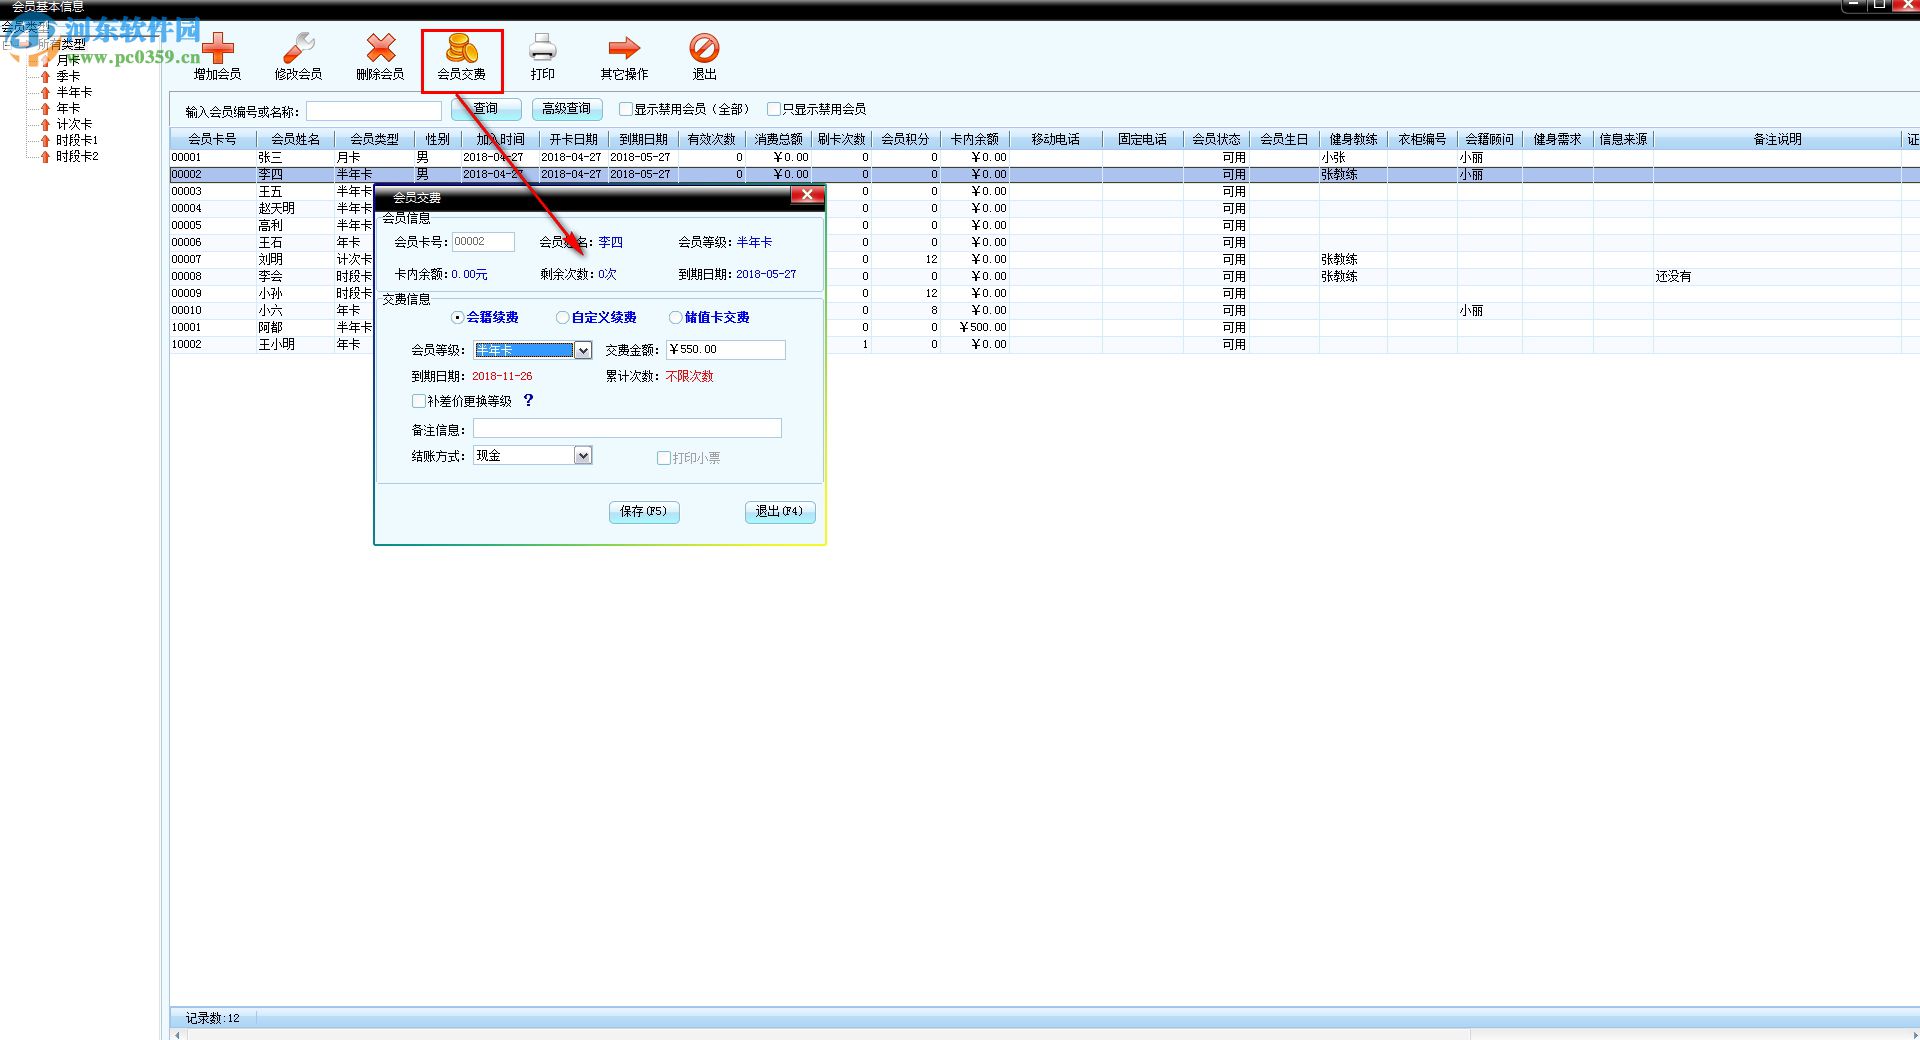
Task: Open the help question mark beside 补差价更换等级
Action: tap(528, 400)
